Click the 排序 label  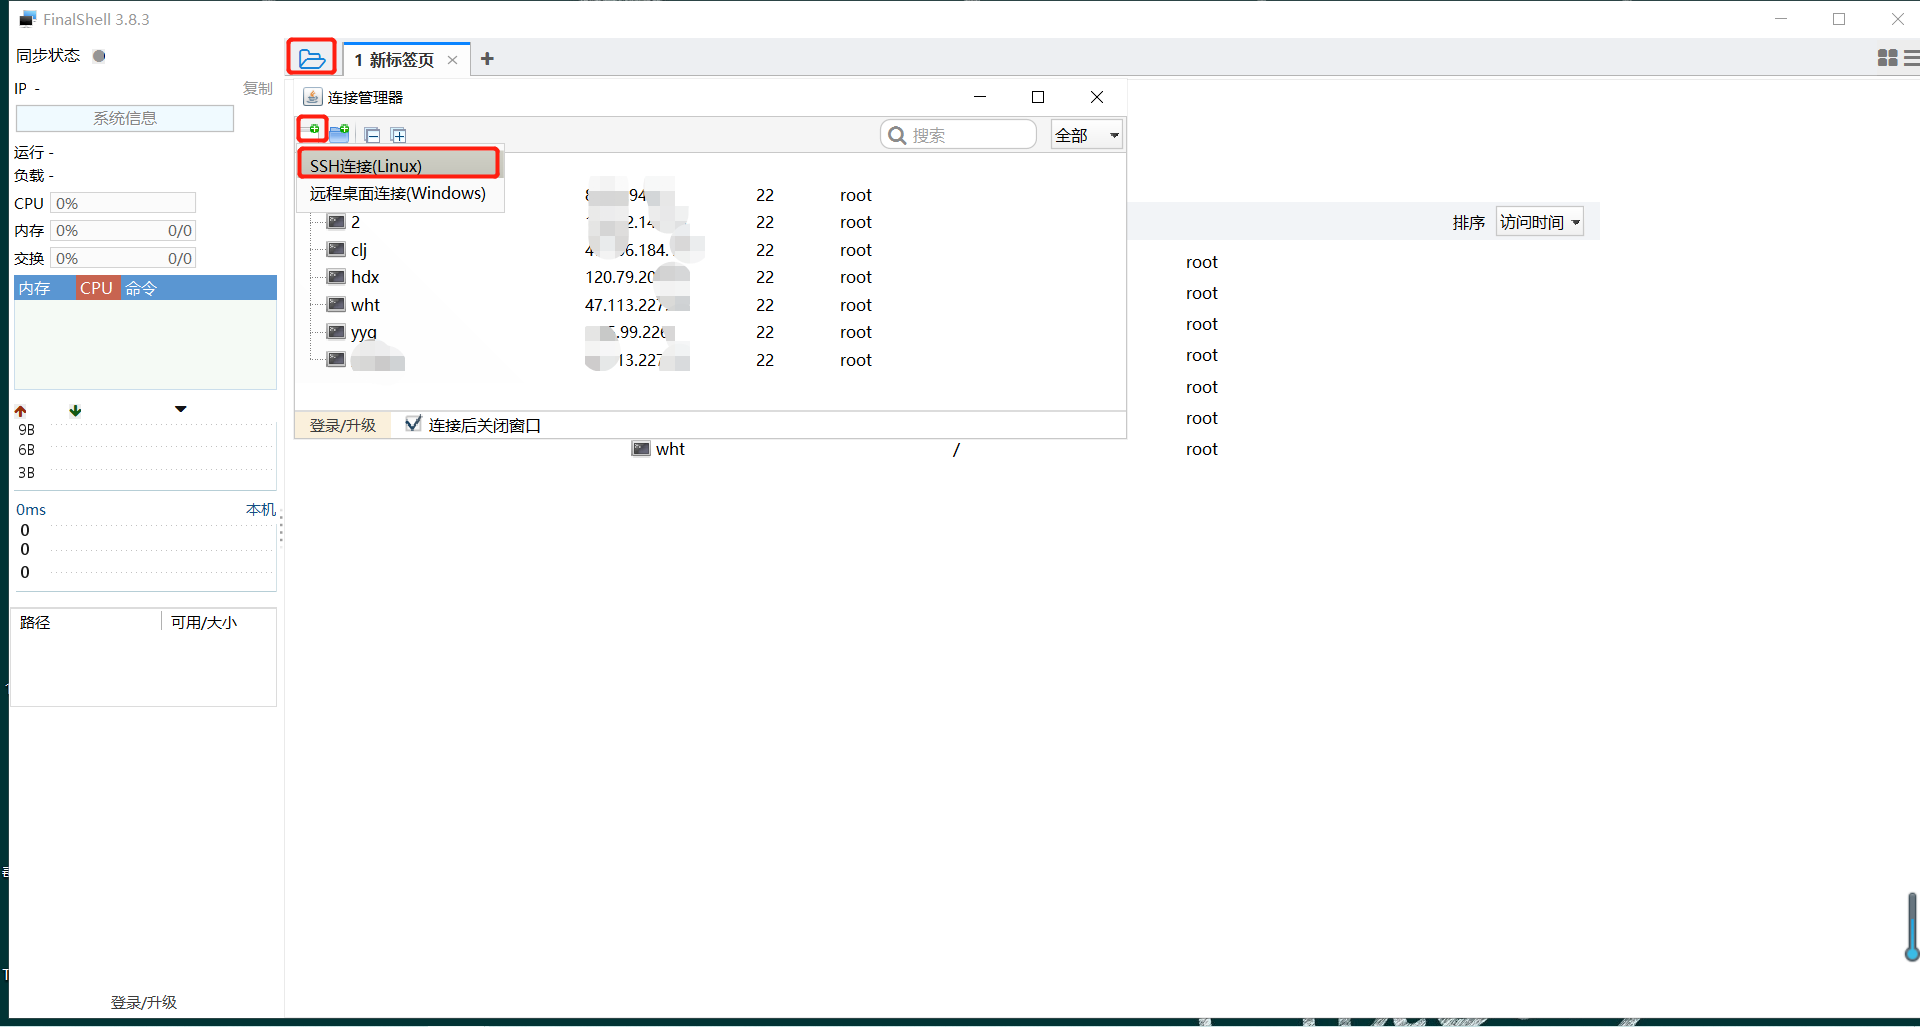(x=1469, y=222)
